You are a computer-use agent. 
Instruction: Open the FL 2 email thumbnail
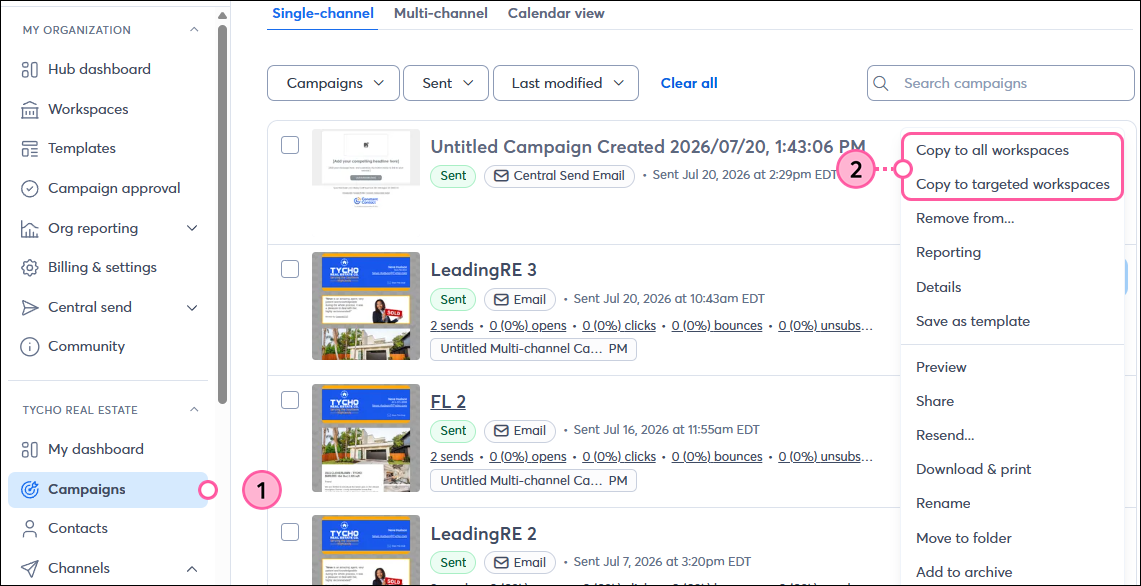click(x=365, y=437)
